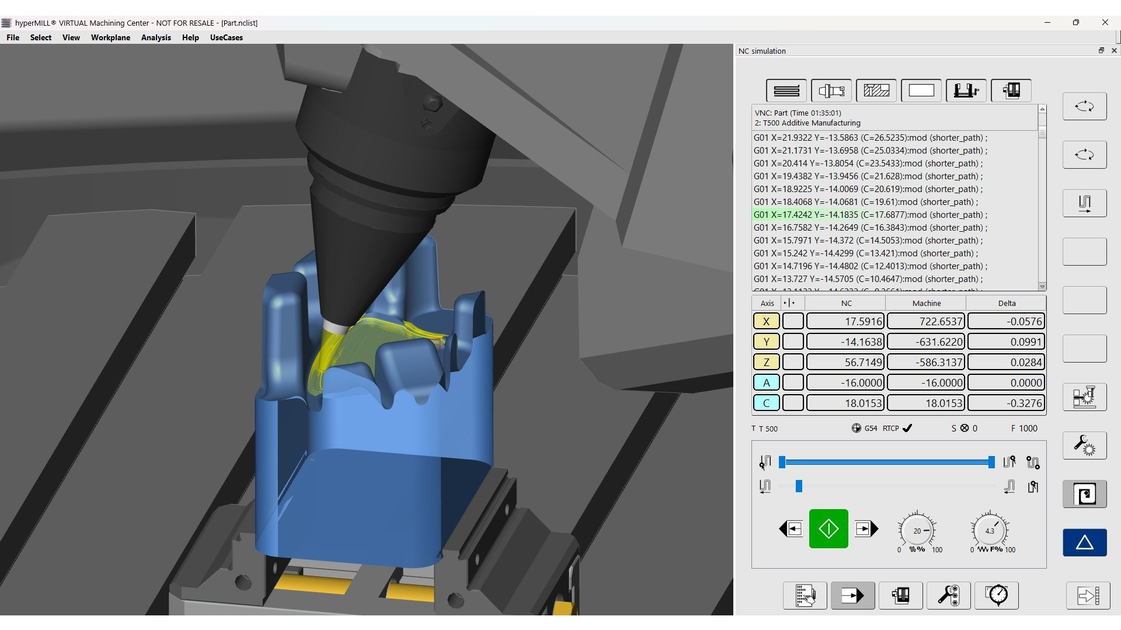Select the hatched material display icon
The width and height of the screenshot is (1121, 630).
coord(876,91)
